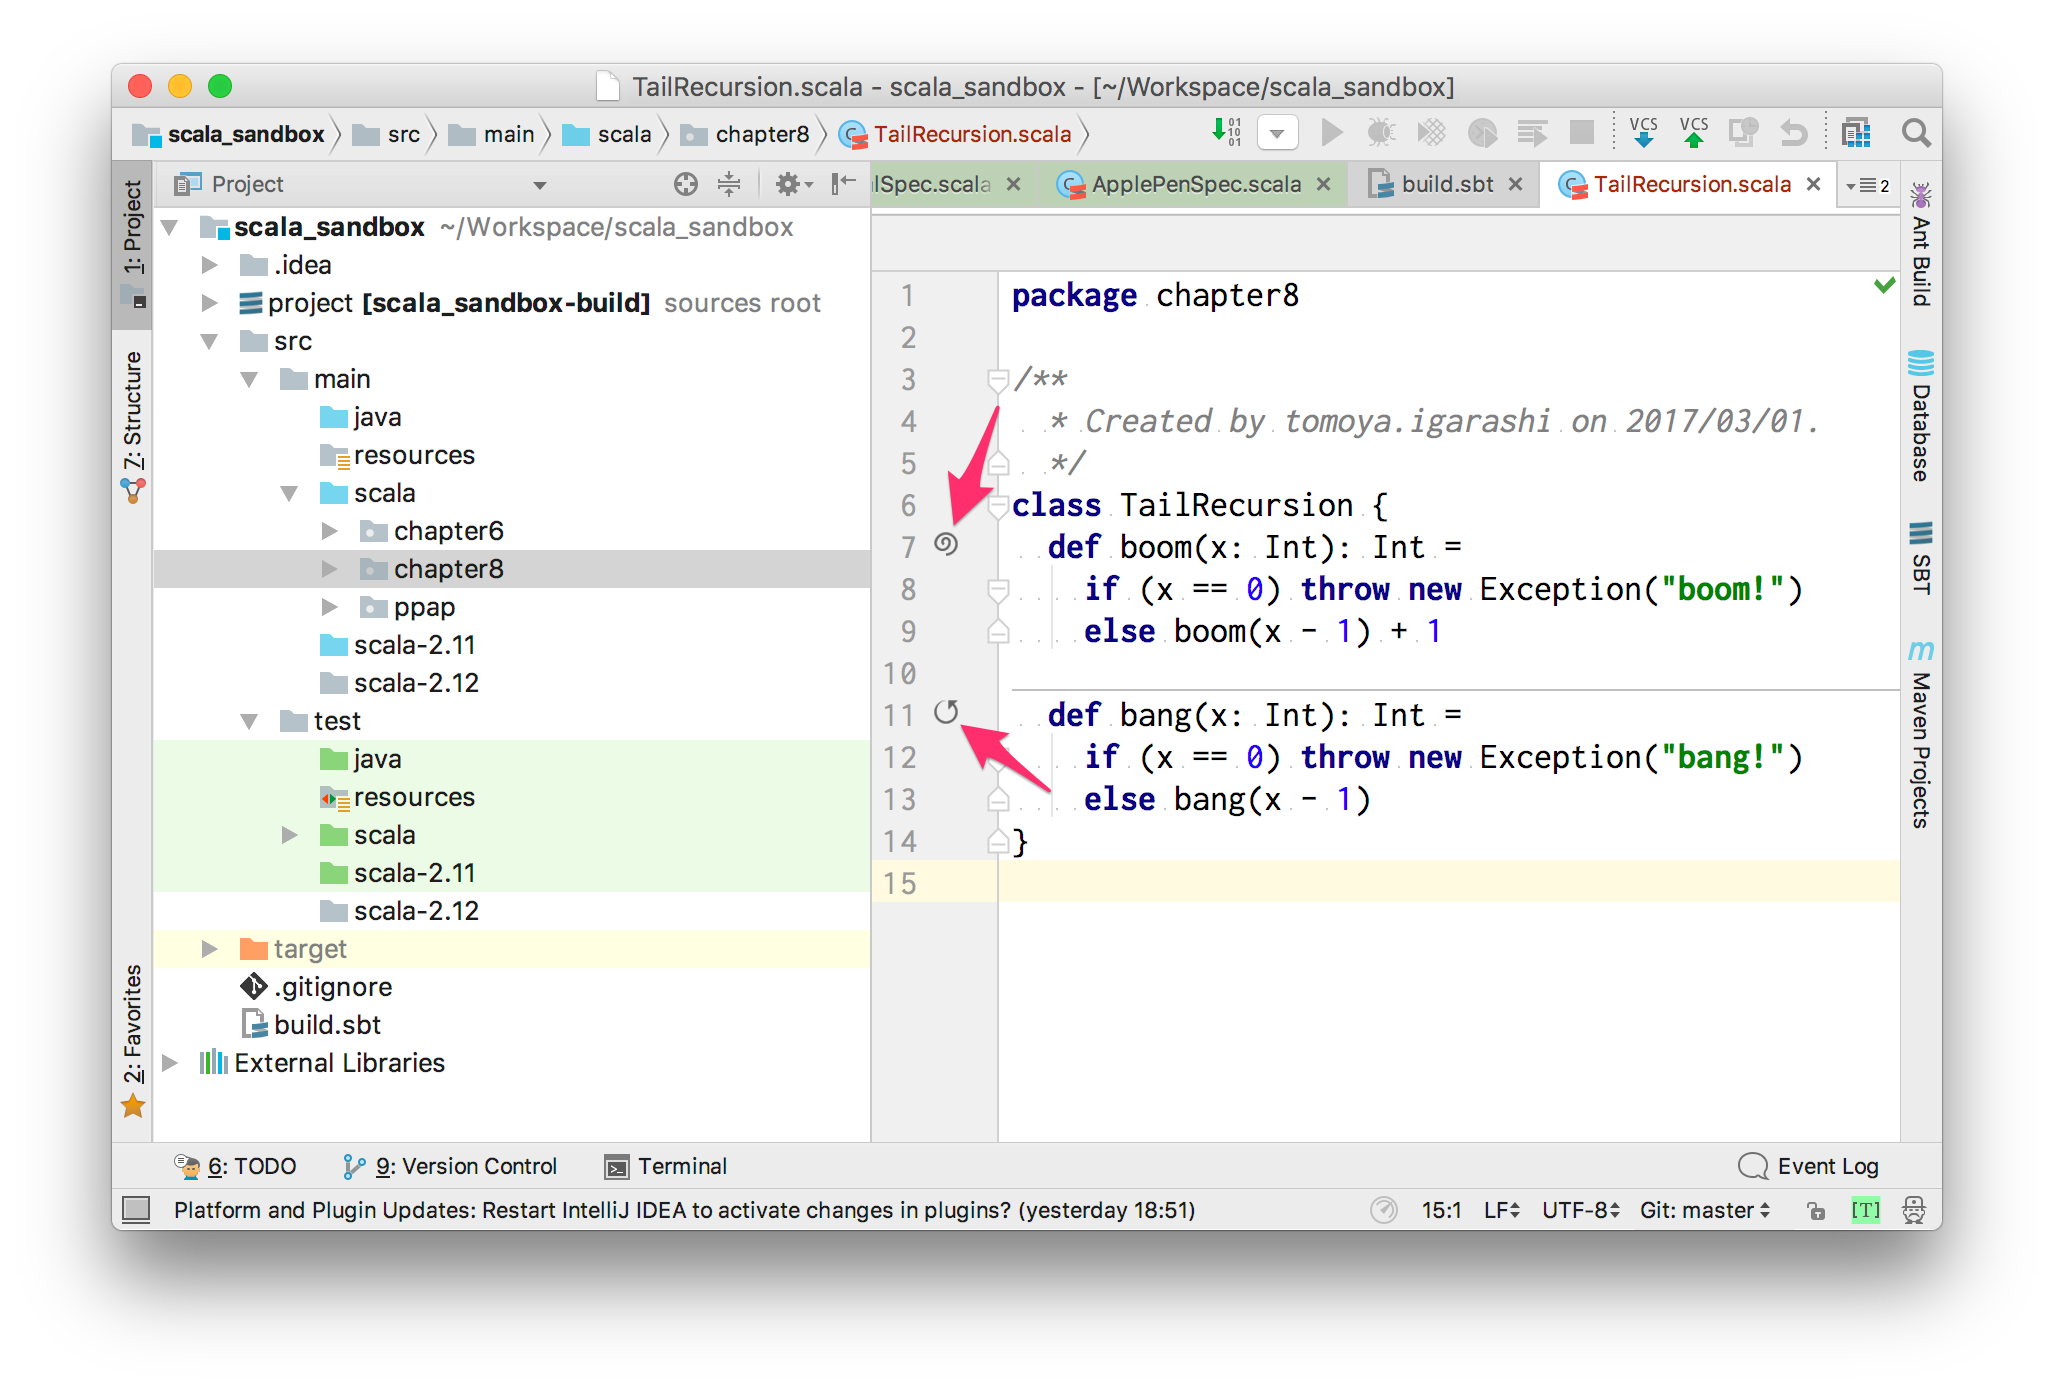Click chapter8 breadcrumb in navigation bar
The image size is (2054, 1390).
746,134
